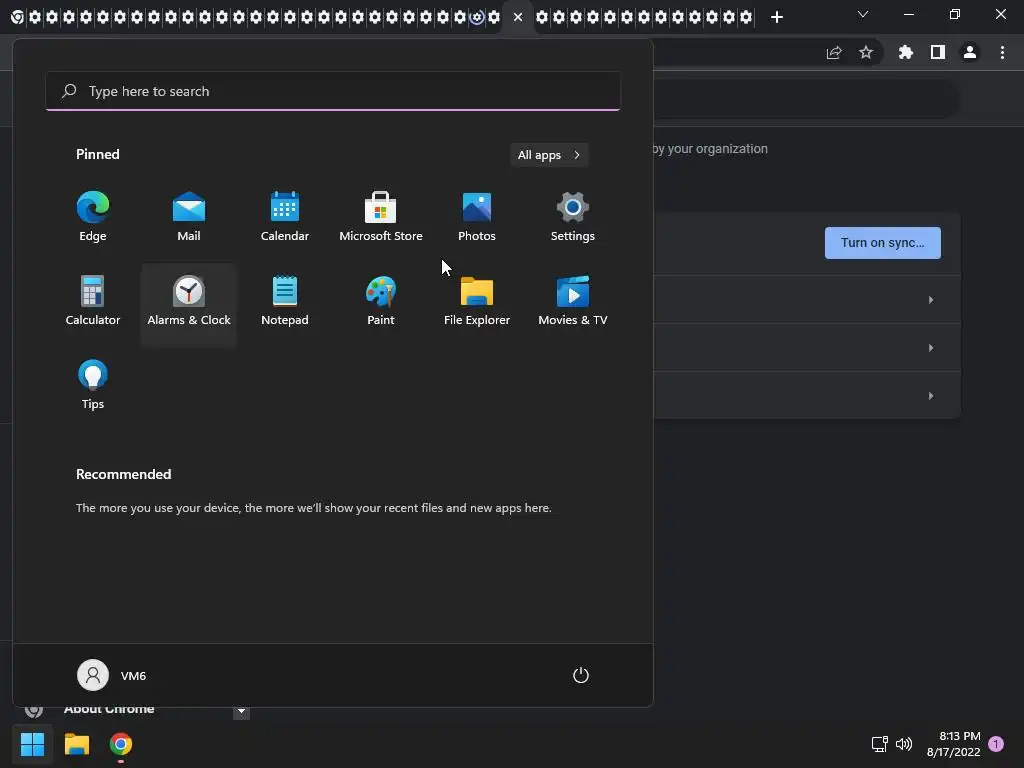Click the Turn on sync button in Chrome

pyautogui.click(x=882, y=243)
